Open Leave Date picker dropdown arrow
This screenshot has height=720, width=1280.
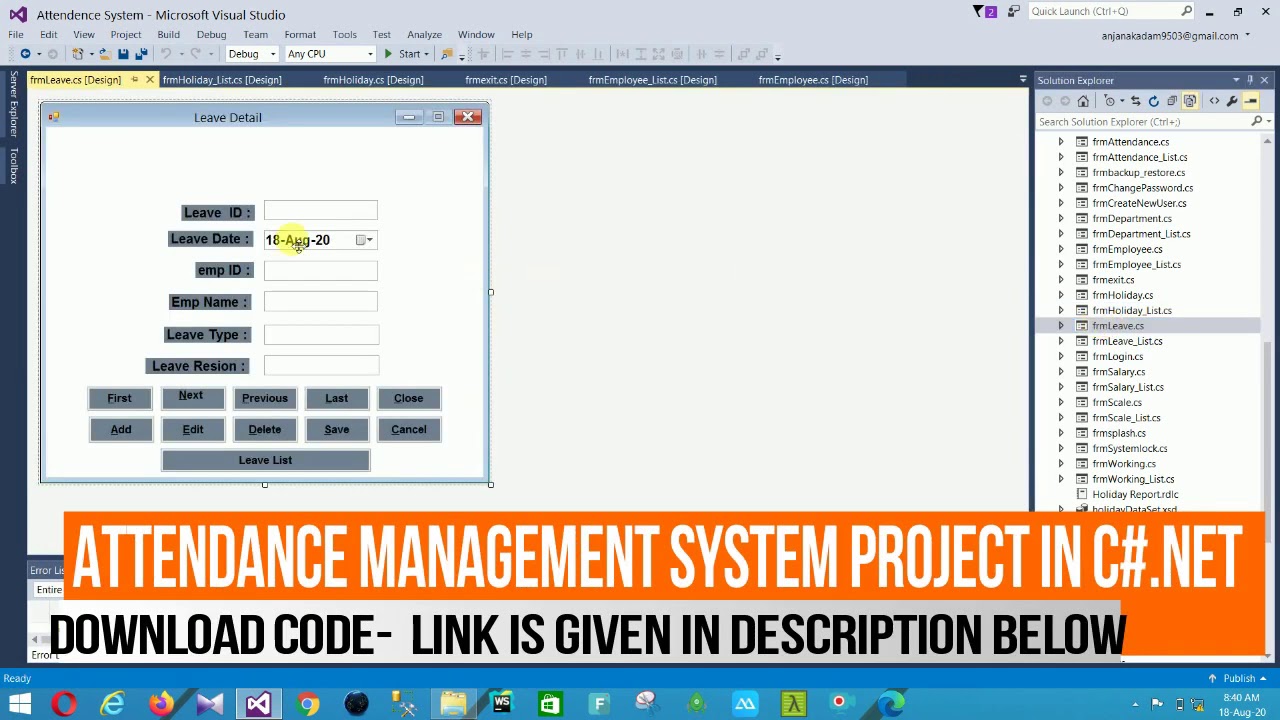point(369,240)
